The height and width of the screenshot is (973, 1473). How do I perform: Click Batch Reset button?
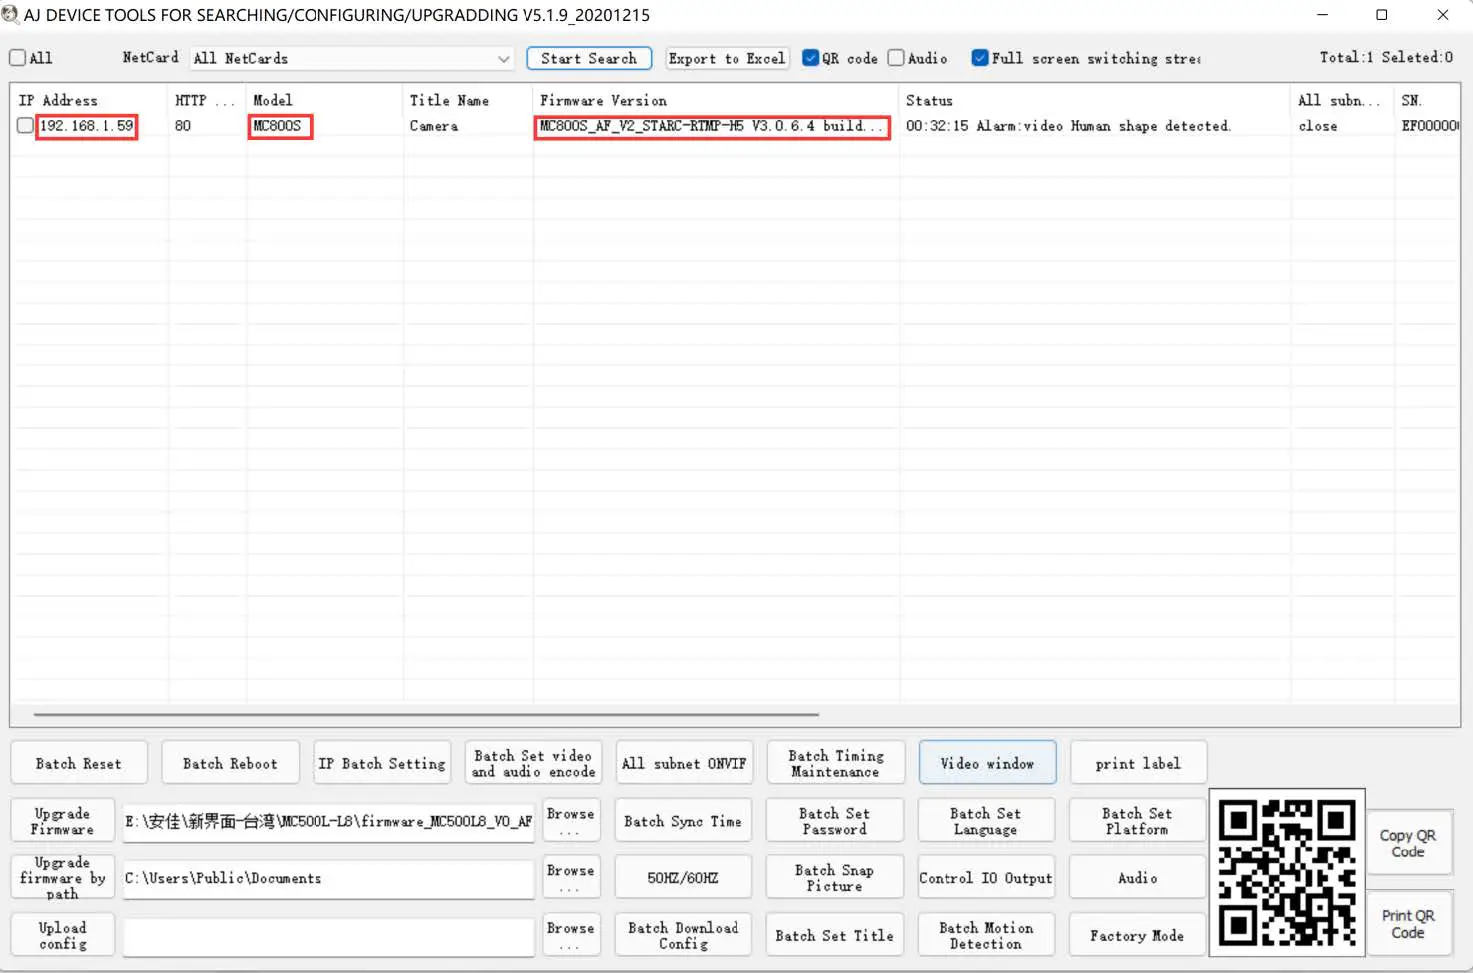(x=79, y=763)
